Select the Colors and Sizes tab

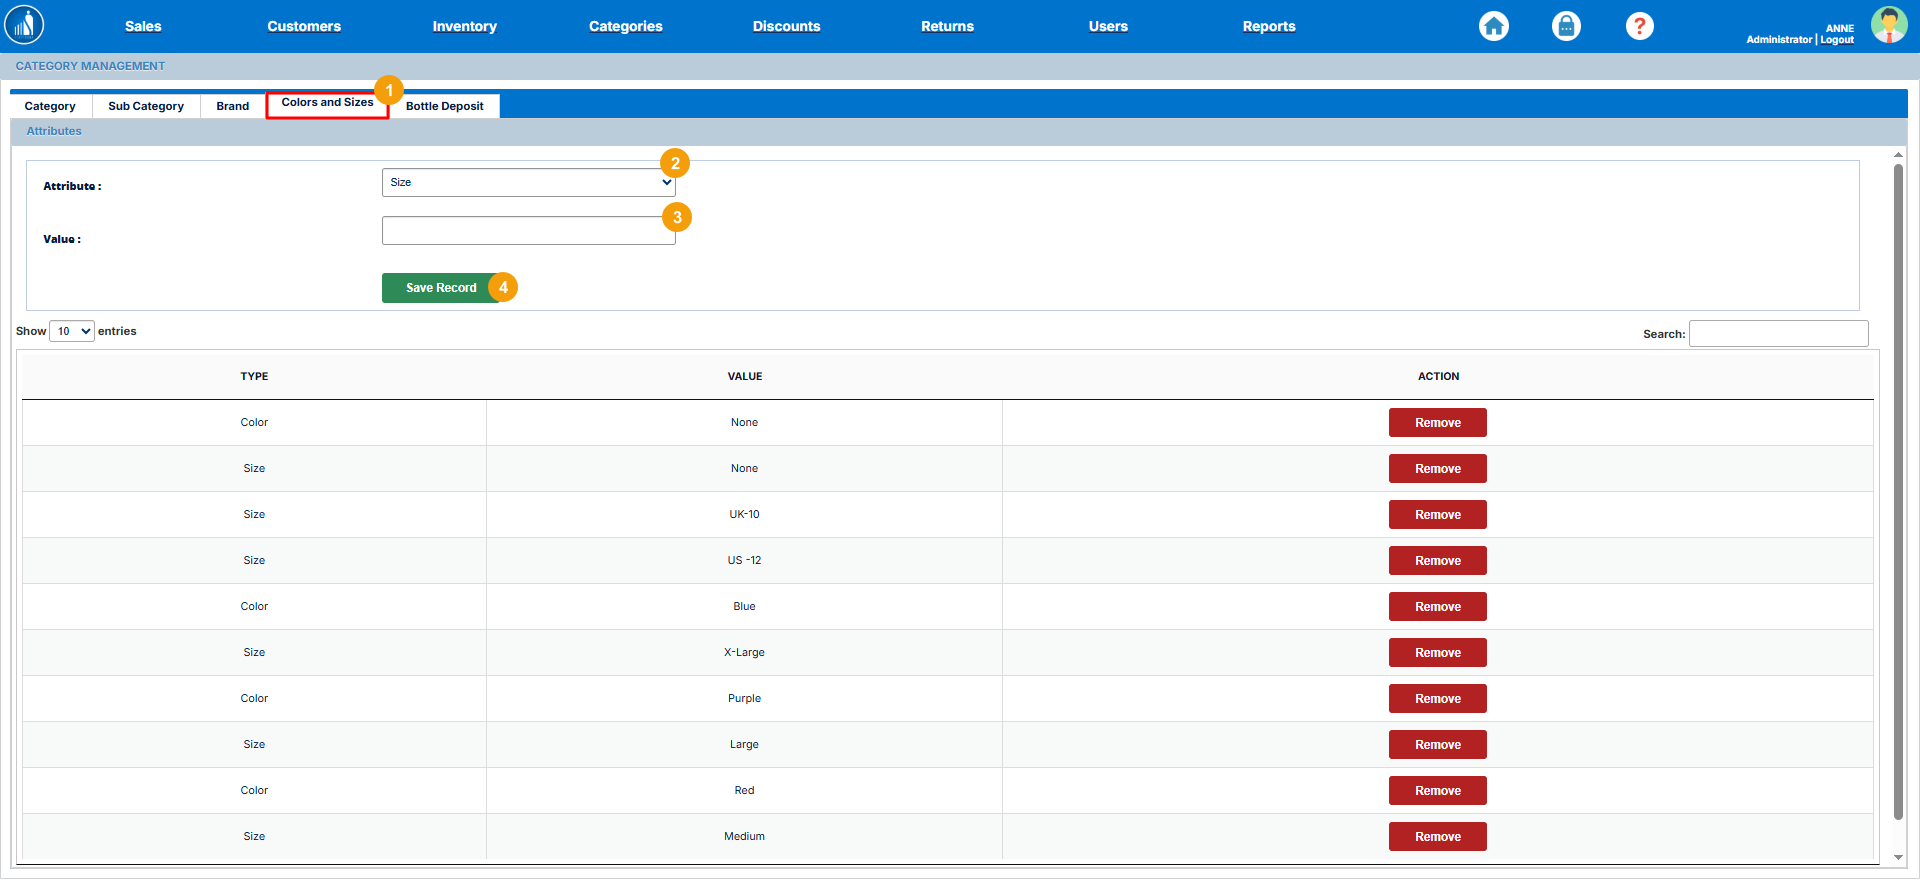(327, 103)
